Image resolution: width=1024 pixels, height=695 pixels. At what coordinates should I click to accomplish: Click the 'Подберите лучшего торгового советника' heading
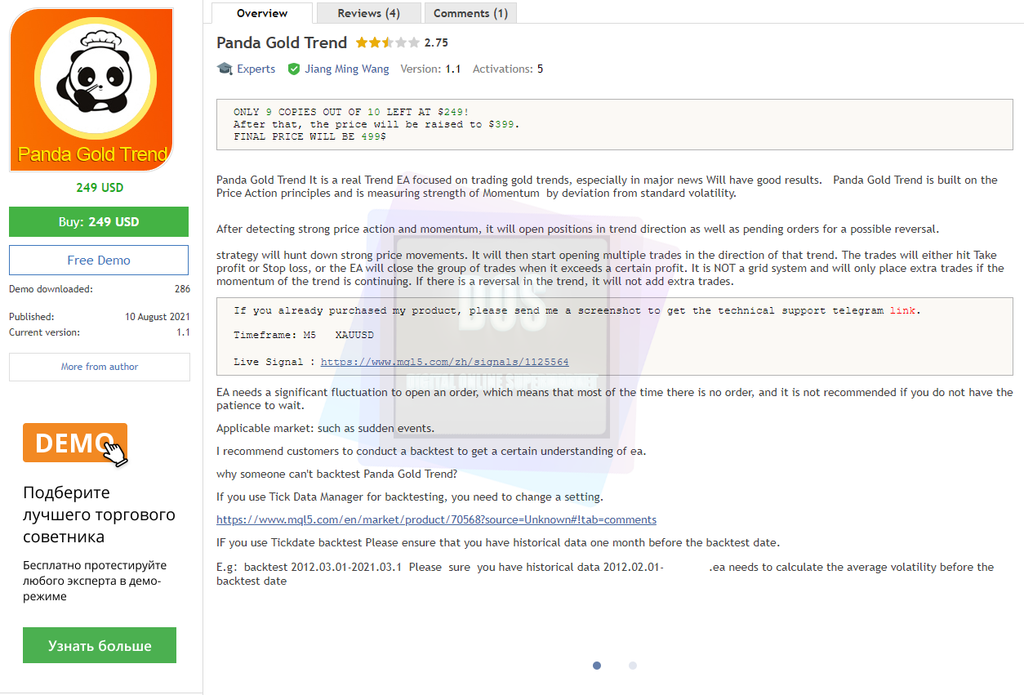coord(99,515)
